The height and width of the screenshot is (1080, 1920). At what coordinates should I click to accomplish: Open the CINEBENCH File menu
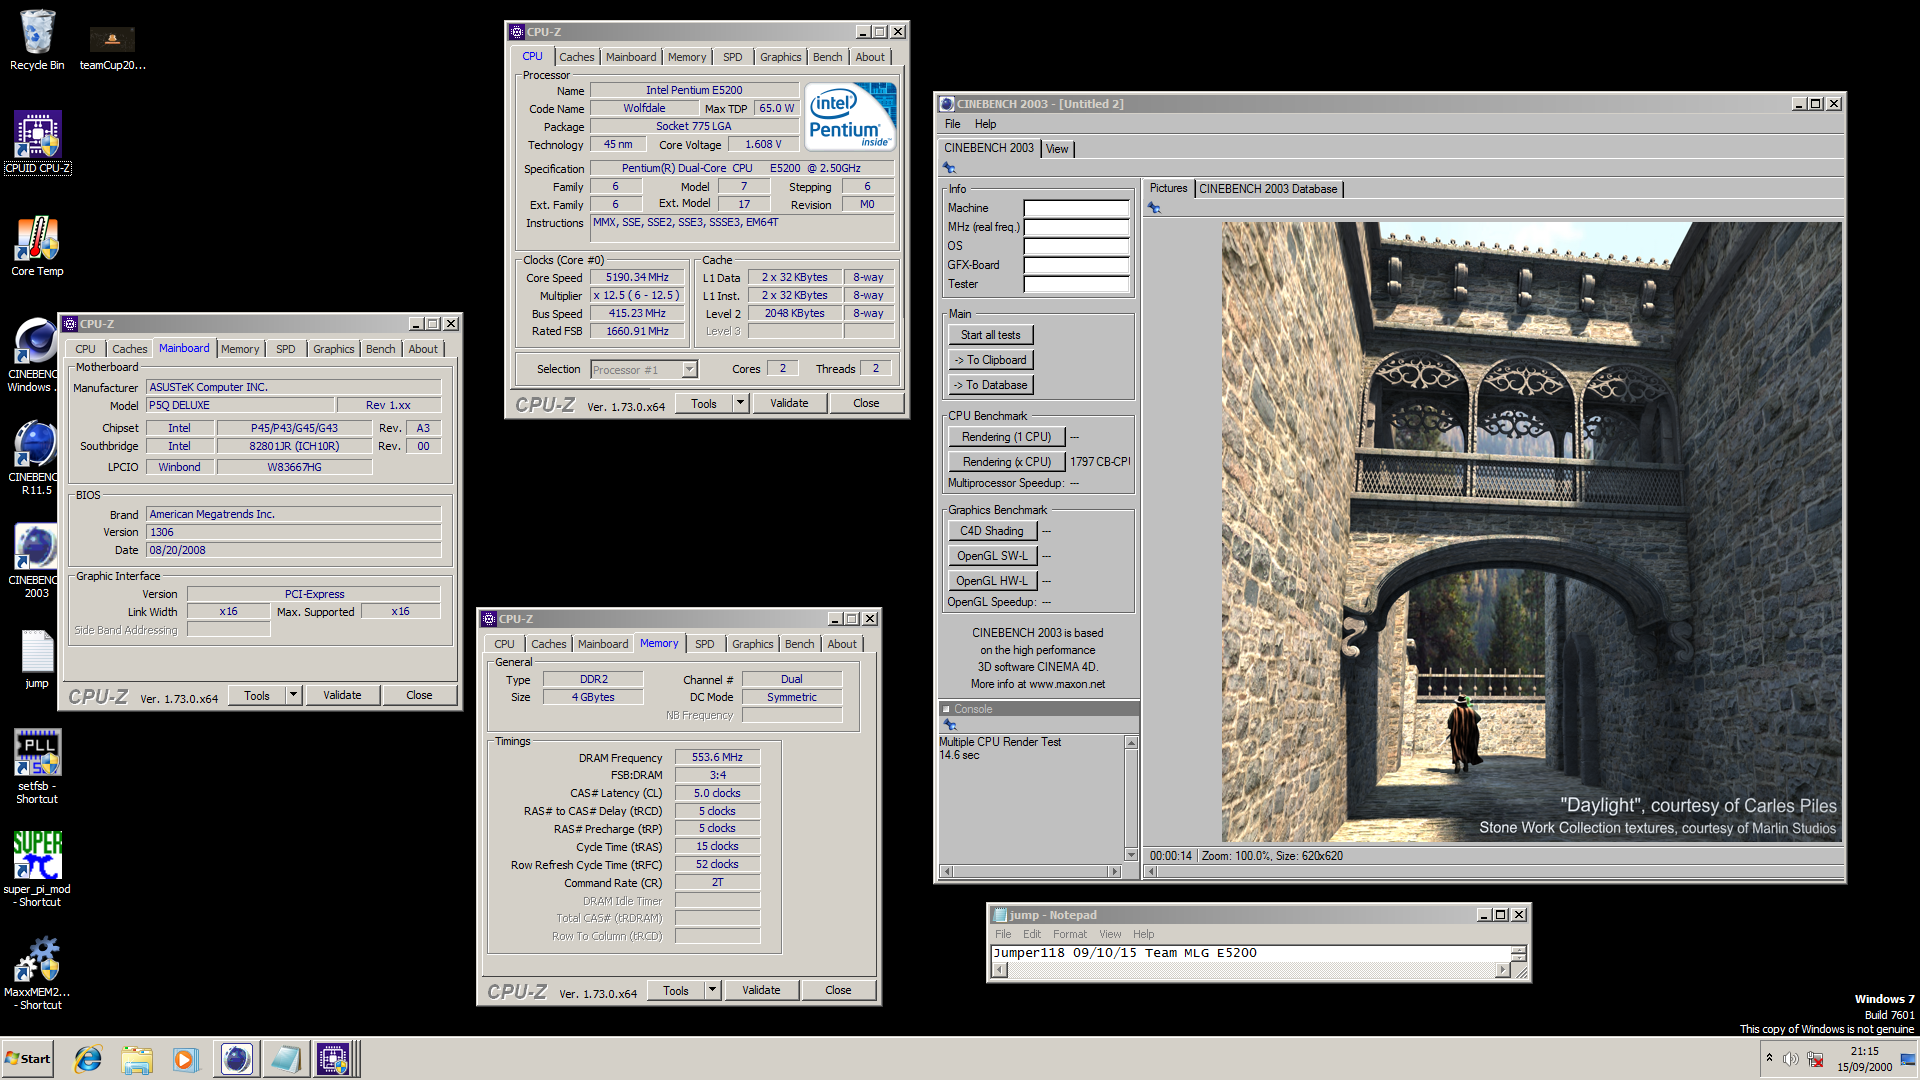(x=952, y=124)
